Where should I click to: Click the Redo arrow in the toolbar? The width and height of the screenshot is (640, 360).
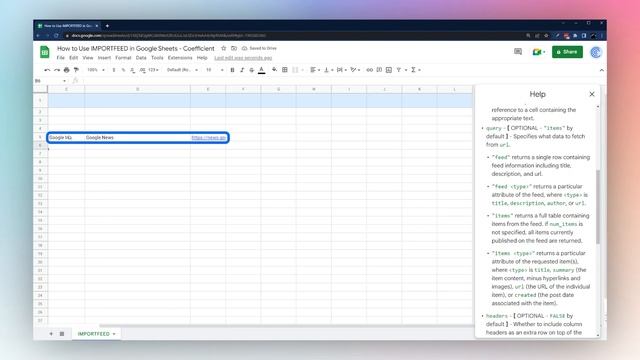(x=57, y=70)
